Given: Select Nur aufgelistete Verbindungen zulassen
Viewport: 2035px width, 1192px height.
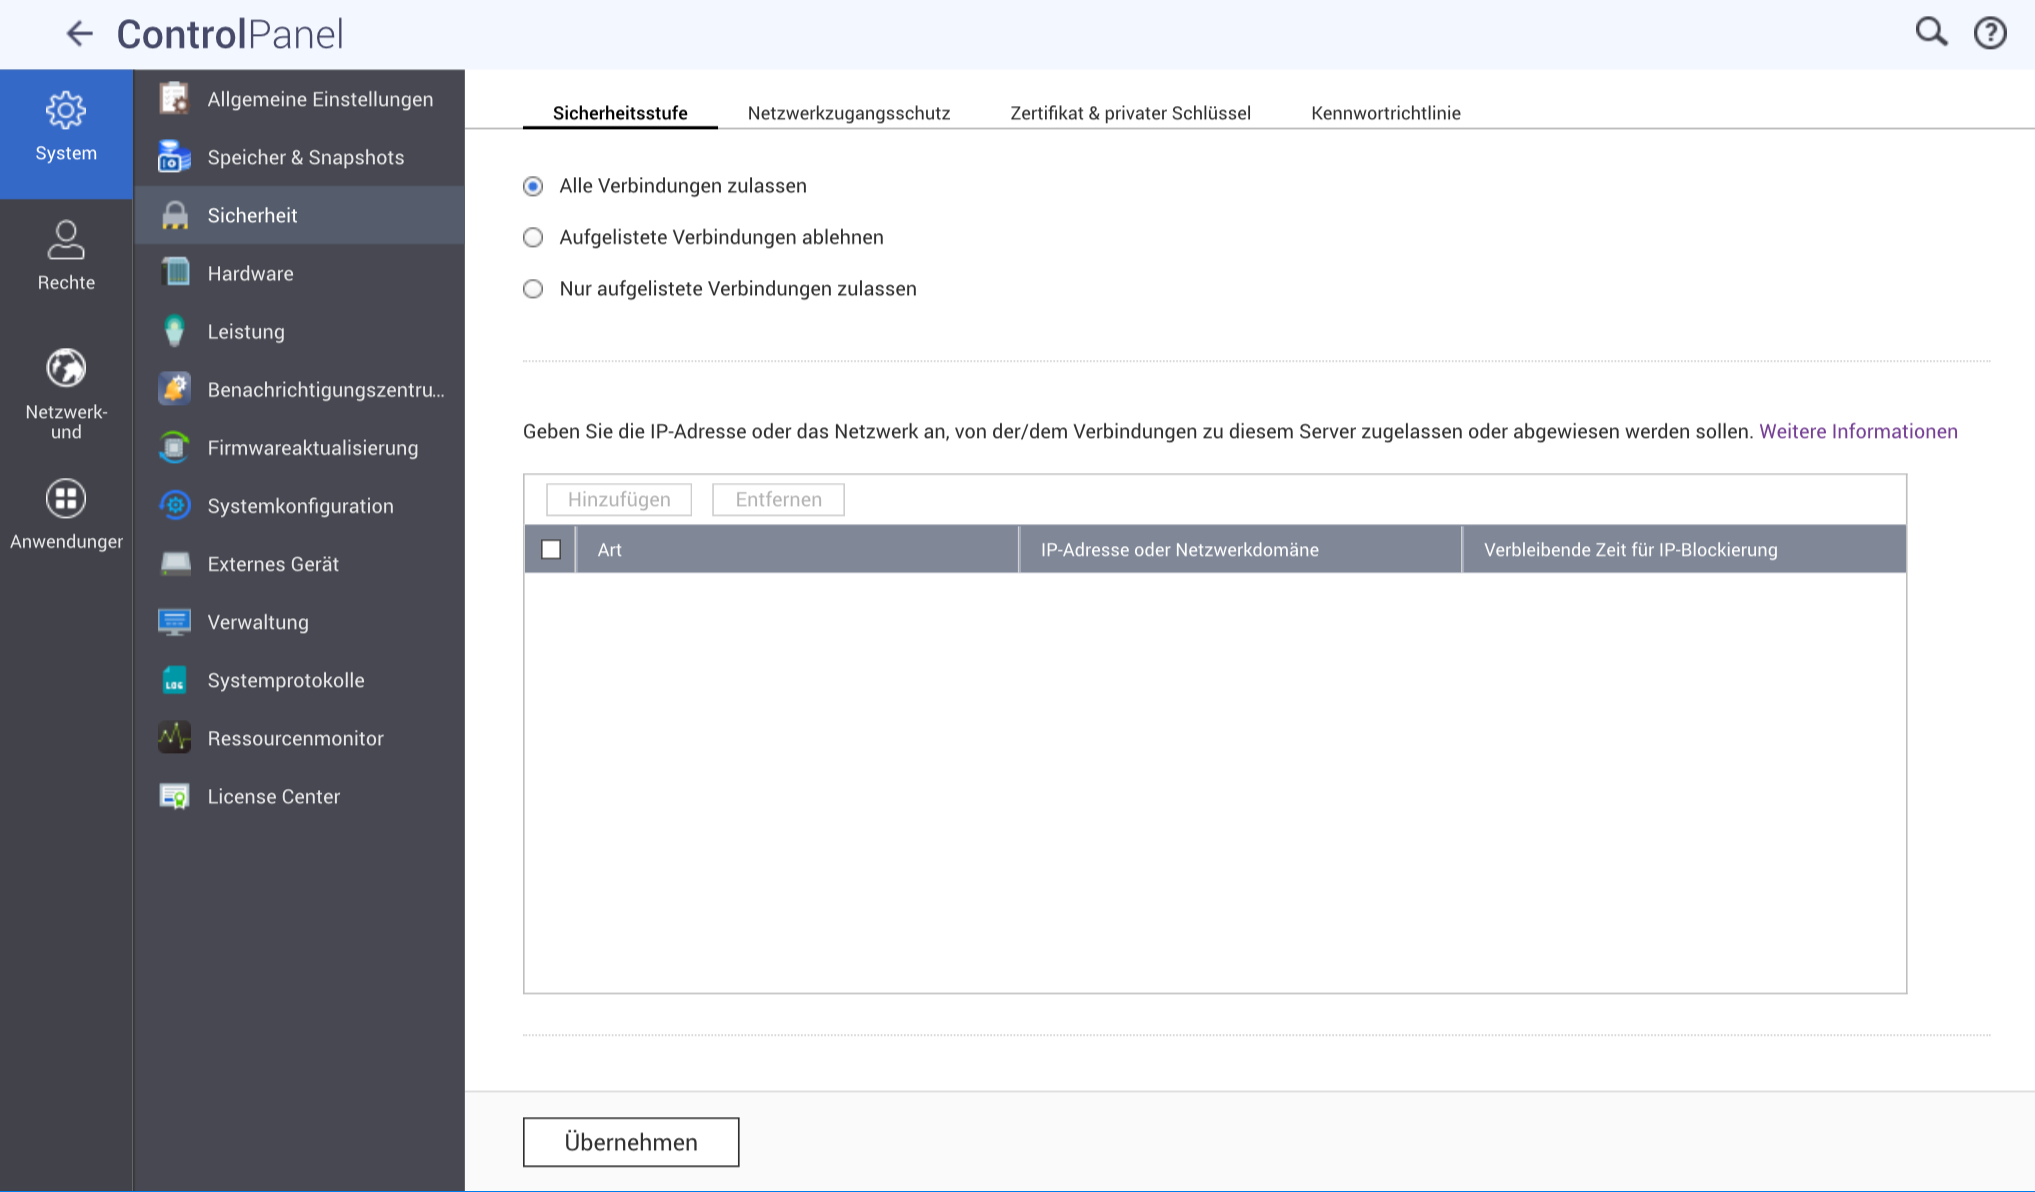Looking at the screenshot, I should 533,289.
